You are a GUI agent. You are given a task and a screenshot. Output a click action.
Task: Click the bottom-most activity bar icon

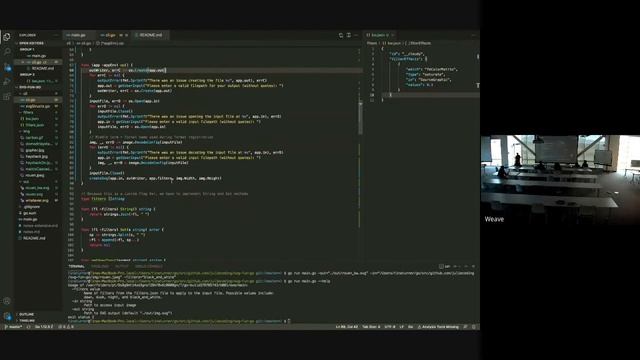tap(7, 316)
